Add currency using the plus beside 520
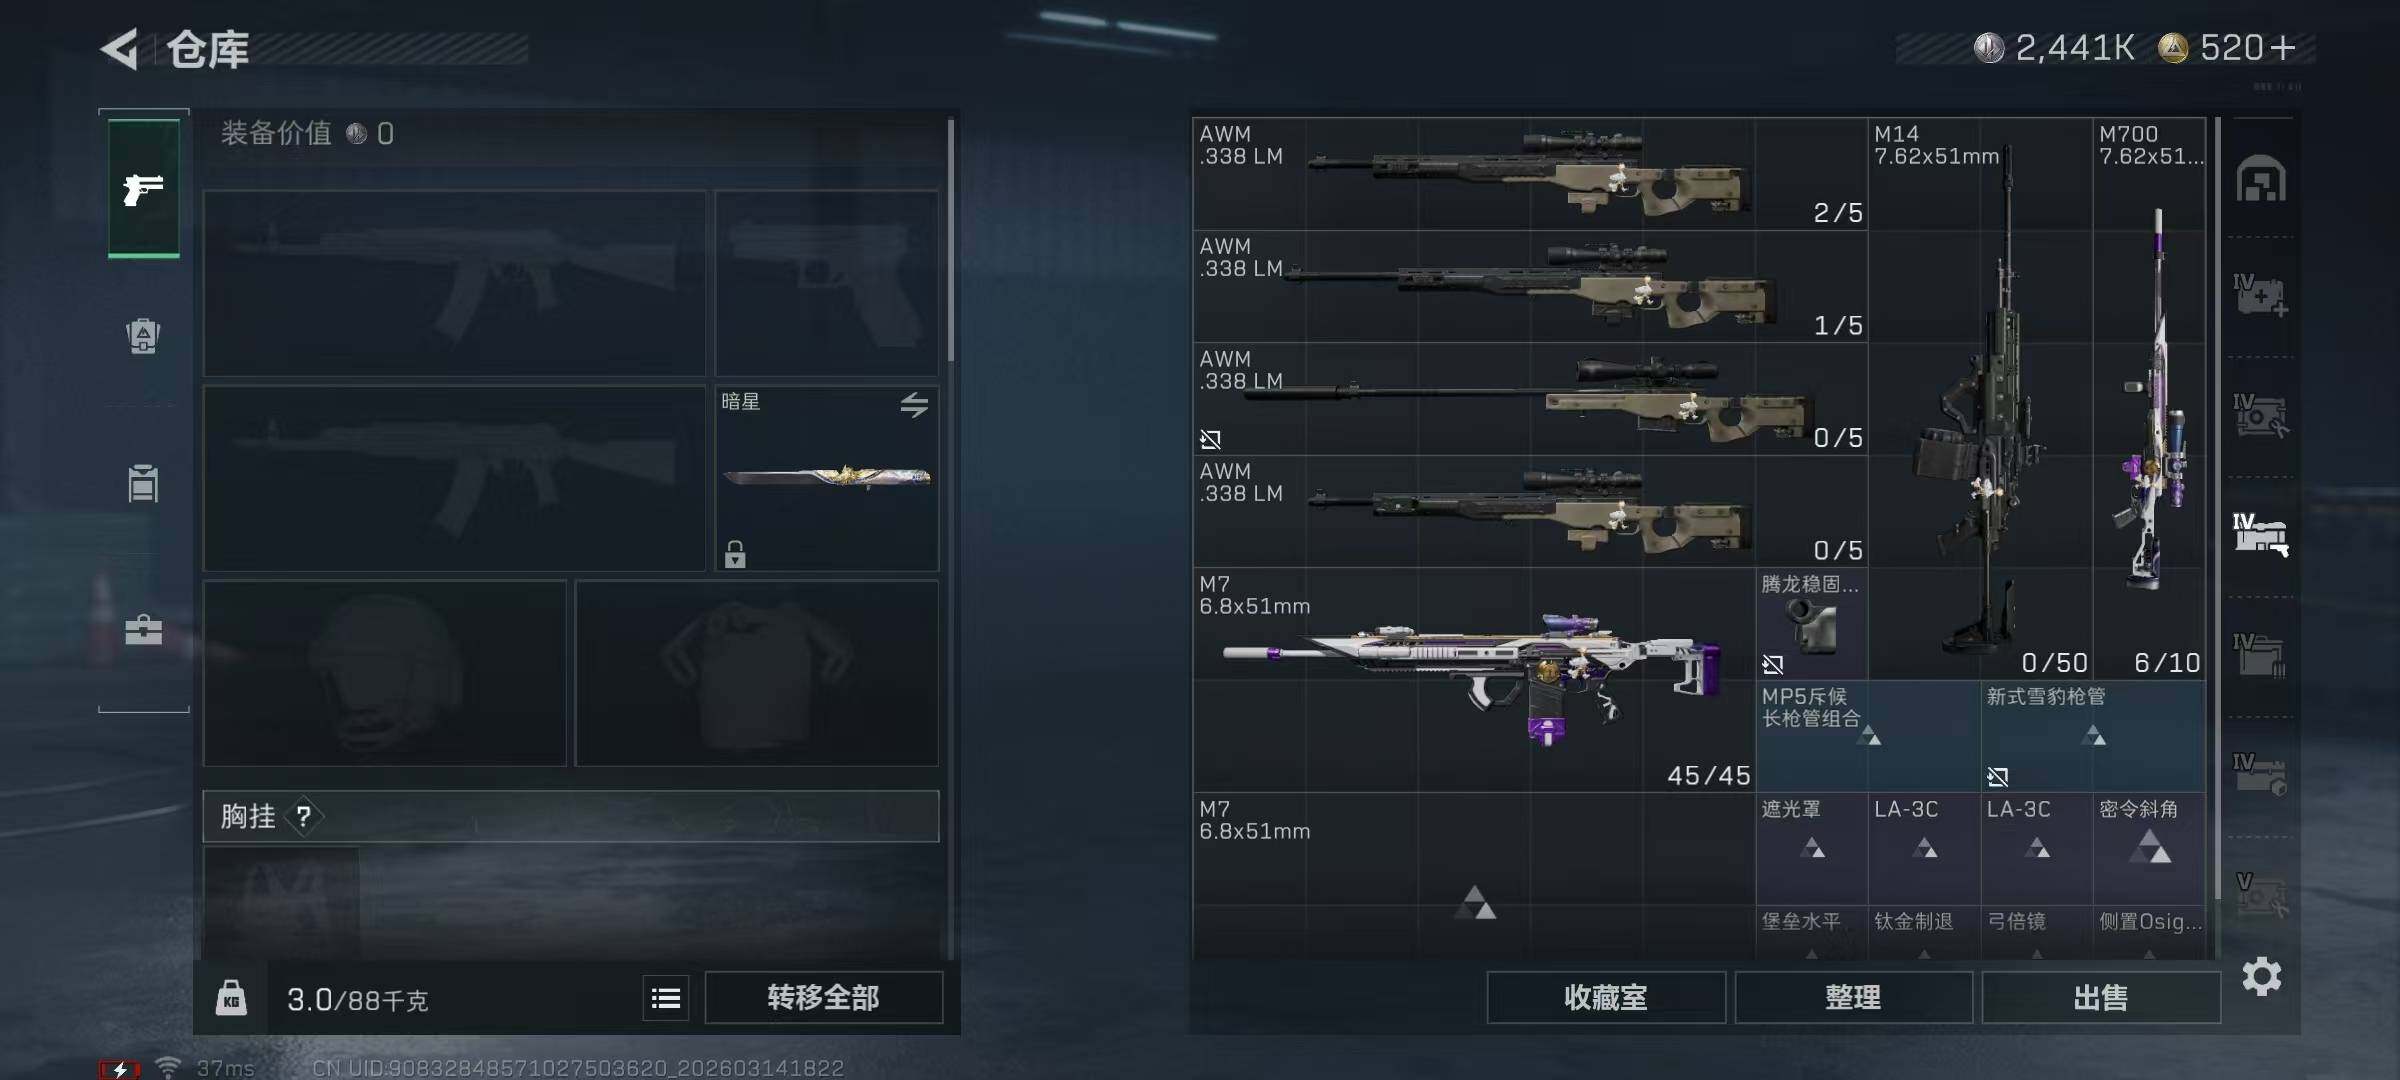Image resolution: width=2400 pixels, height=1080 pixels. pos(2283,47)
